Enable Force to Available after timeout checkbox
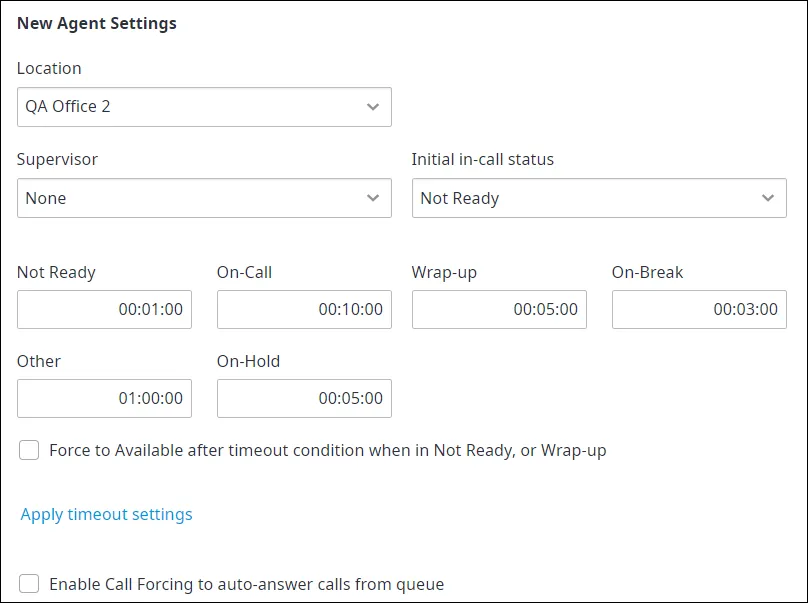Image resolution: width=808 pixels, height=603 pixels. [x=29, y=450]
